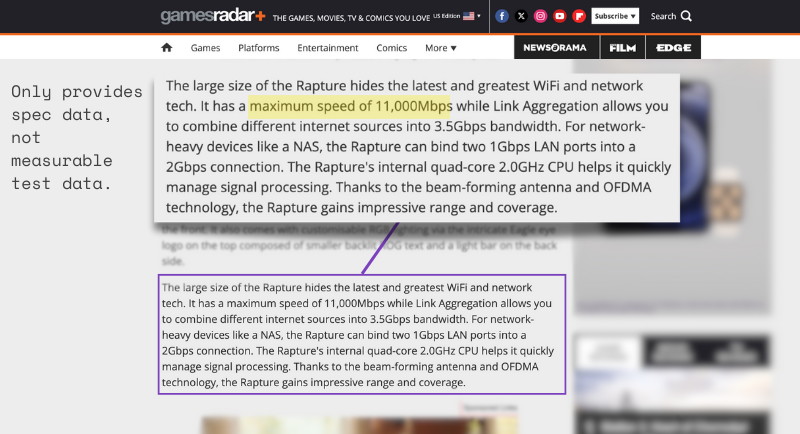Open the Instagram social icon
Screen dimensions: 800x434
point(540,16)
